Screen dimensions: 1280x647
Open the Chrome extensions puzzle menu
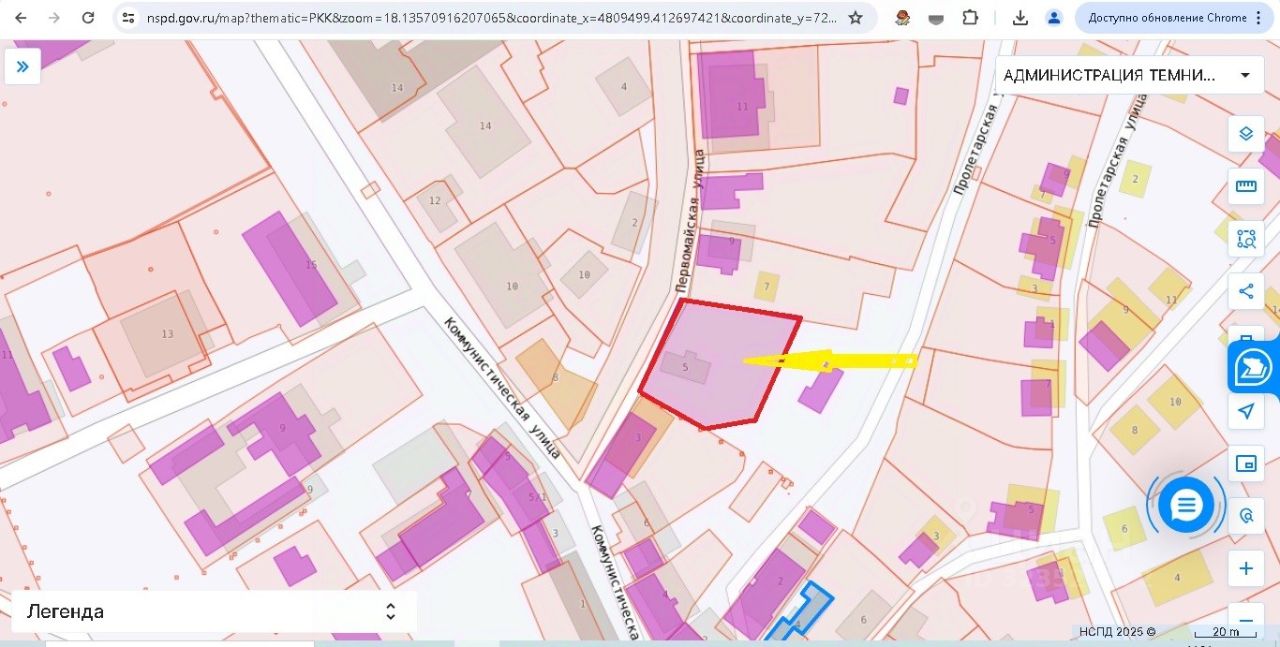coord(970,18)
